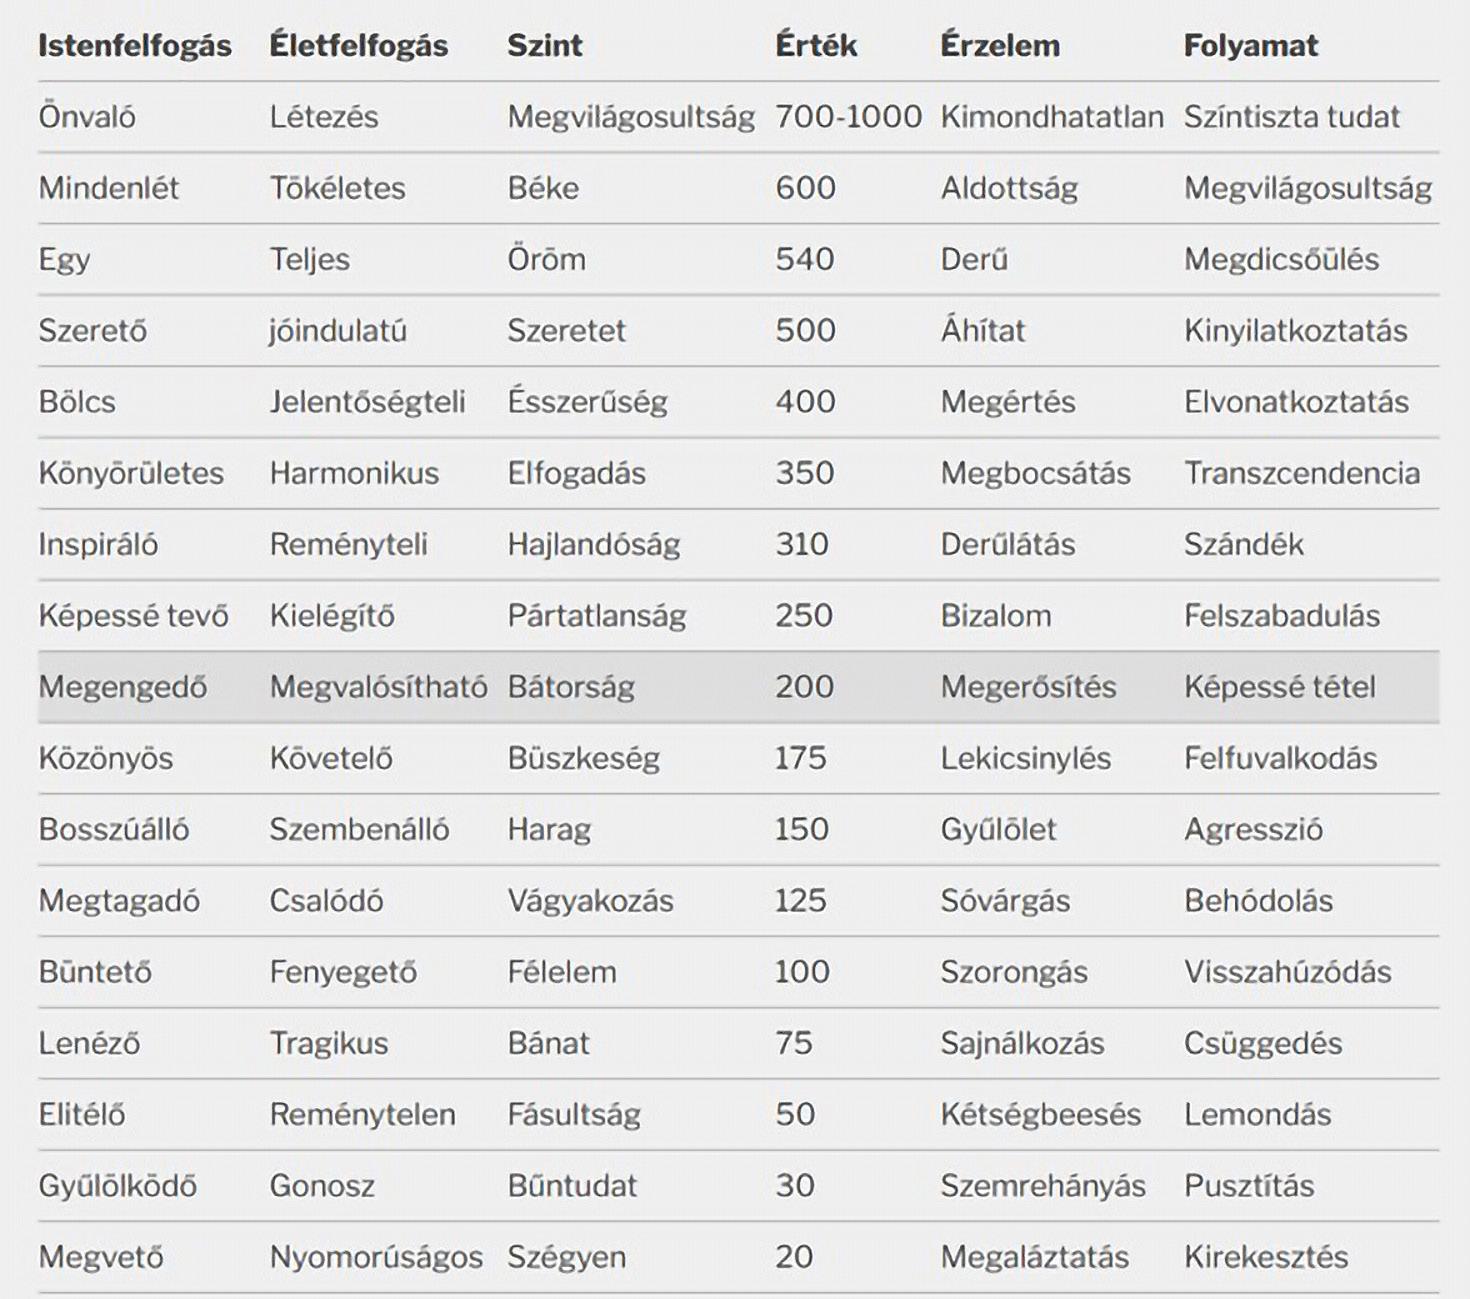Click the Folyamat column header
The width and height of the screenshot is (1470, 1299).
click(1251, 46)
